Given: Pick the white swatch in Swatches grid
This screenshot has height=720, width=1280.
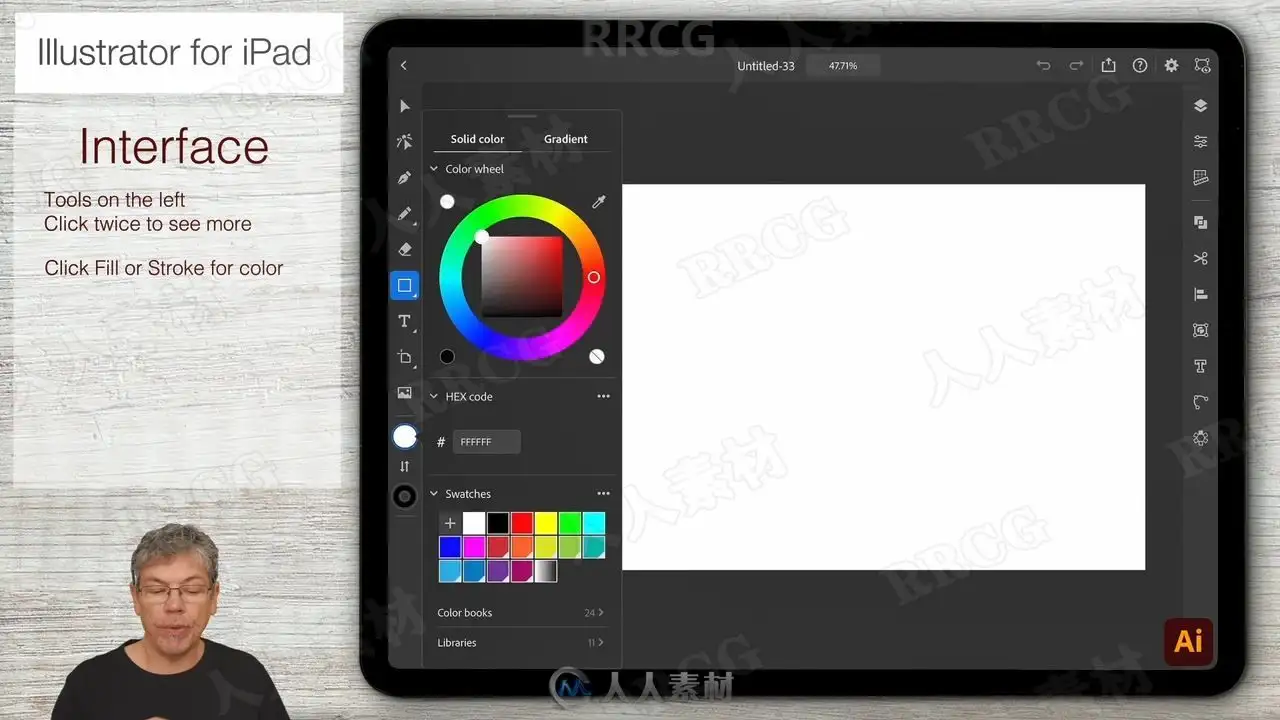Looking at the screenshot, I should click(474, 523).
